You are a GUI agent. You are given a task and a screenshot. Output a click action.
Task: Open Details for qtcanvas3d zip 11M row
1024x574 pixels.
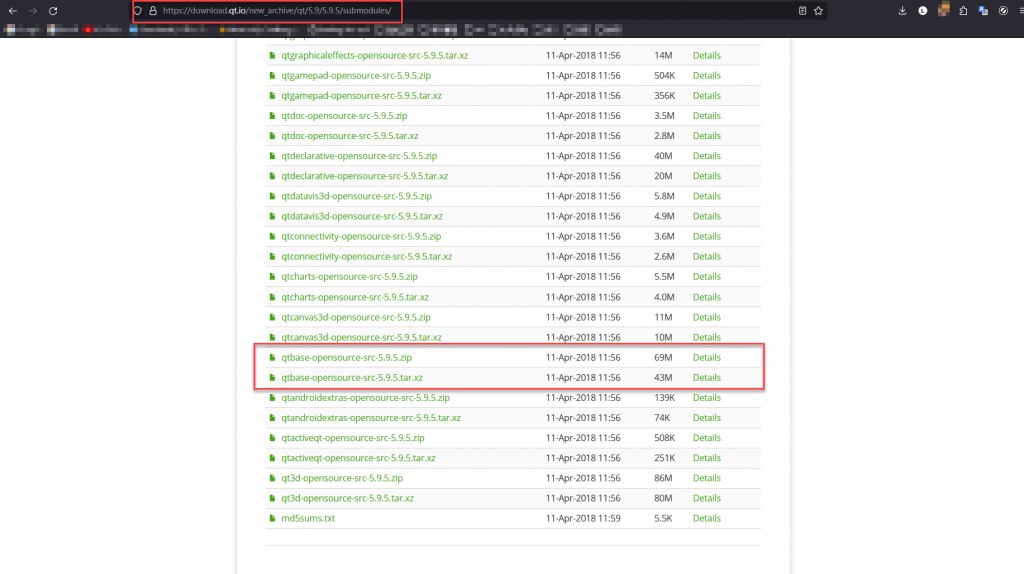coord(707,317)
